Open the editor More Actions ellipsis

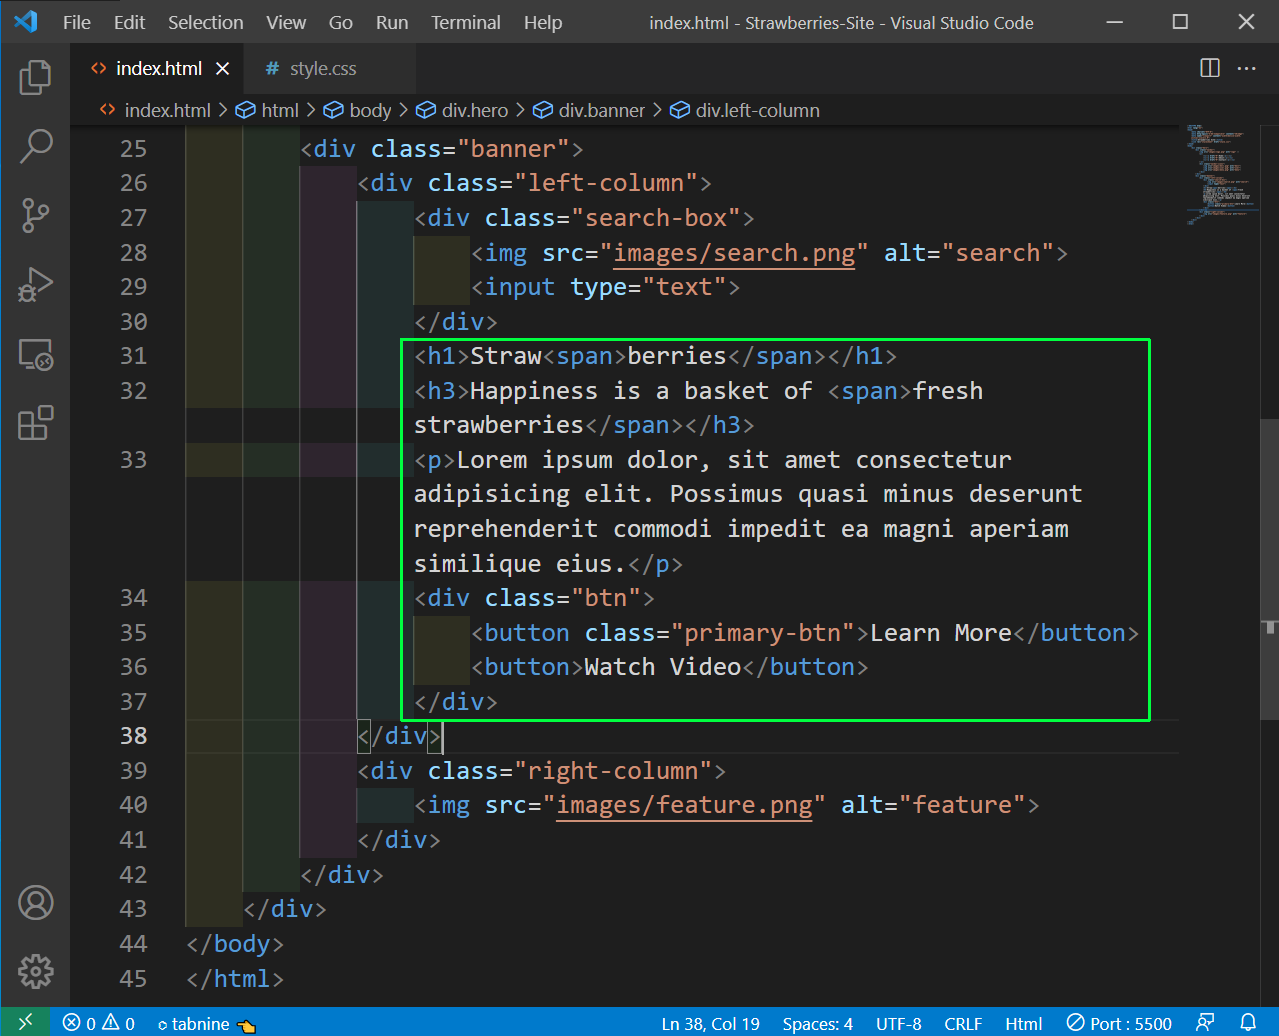(x=1246, y=68)
